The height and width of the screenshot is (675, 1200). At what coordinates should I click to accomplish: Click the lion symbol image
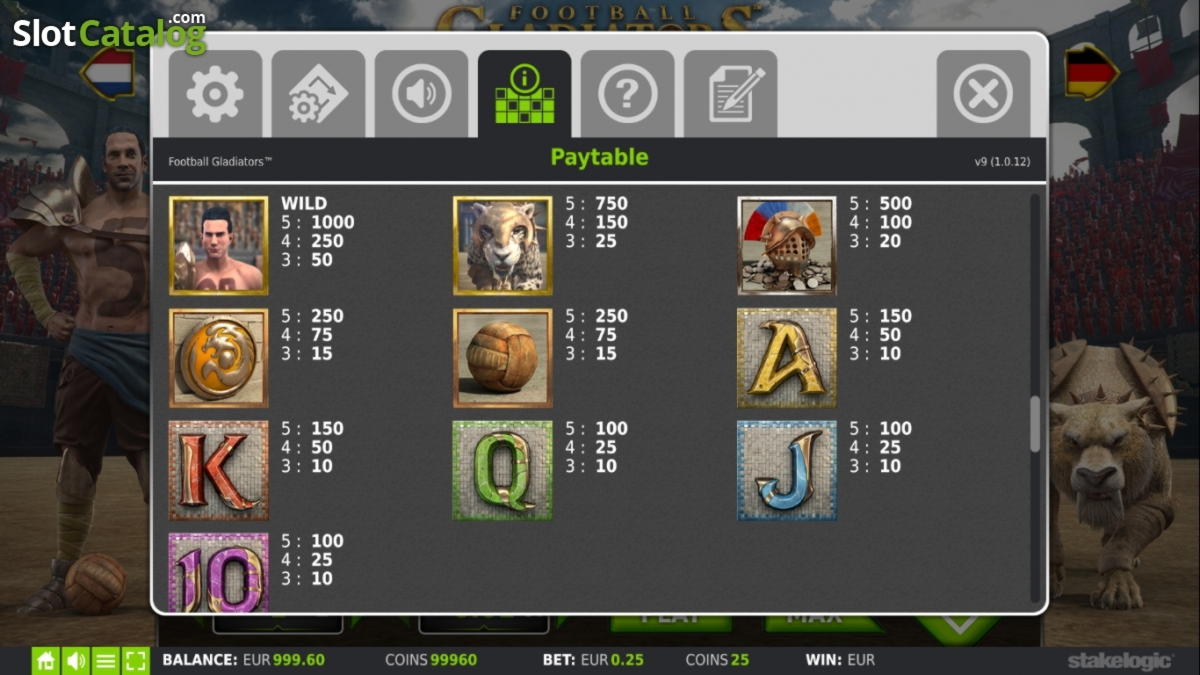(503, 246)
